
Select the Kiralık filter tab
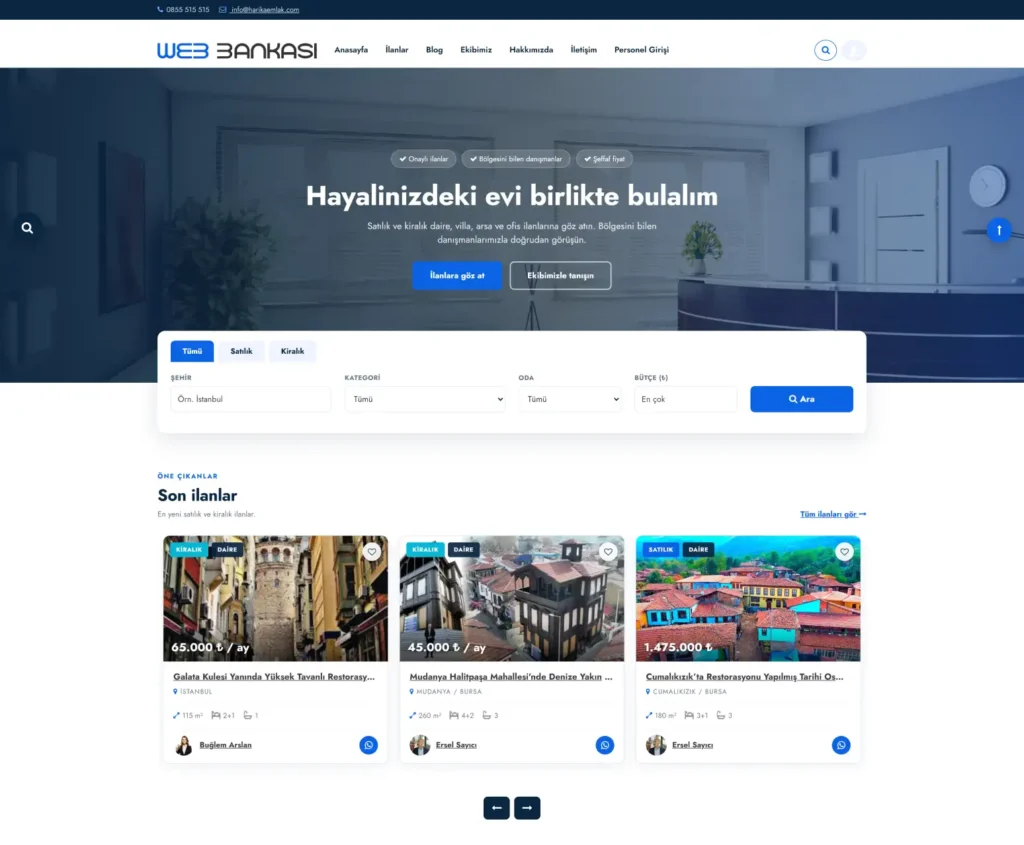(x=293, y=351)
